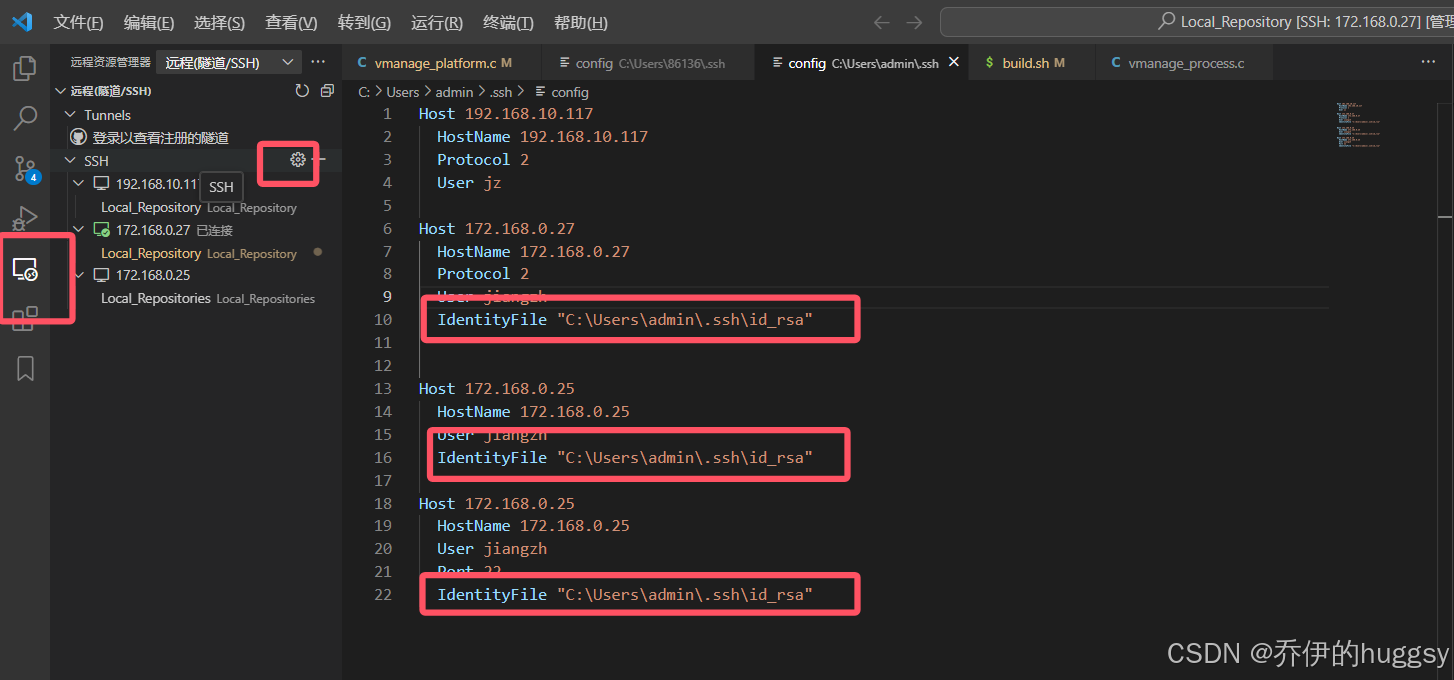
Task: Collapse the 192.168.10.117 host node
Action: (x=80, y=184)
